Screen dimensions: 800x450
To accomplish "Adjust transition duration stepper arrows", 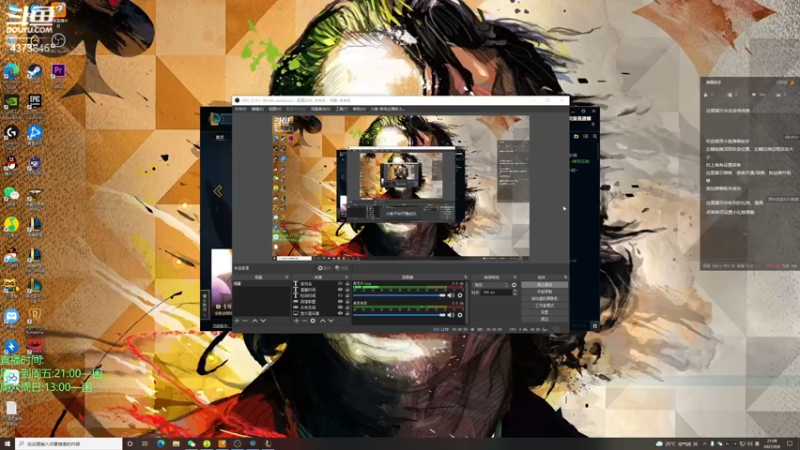I will click(x=514, y=292).
